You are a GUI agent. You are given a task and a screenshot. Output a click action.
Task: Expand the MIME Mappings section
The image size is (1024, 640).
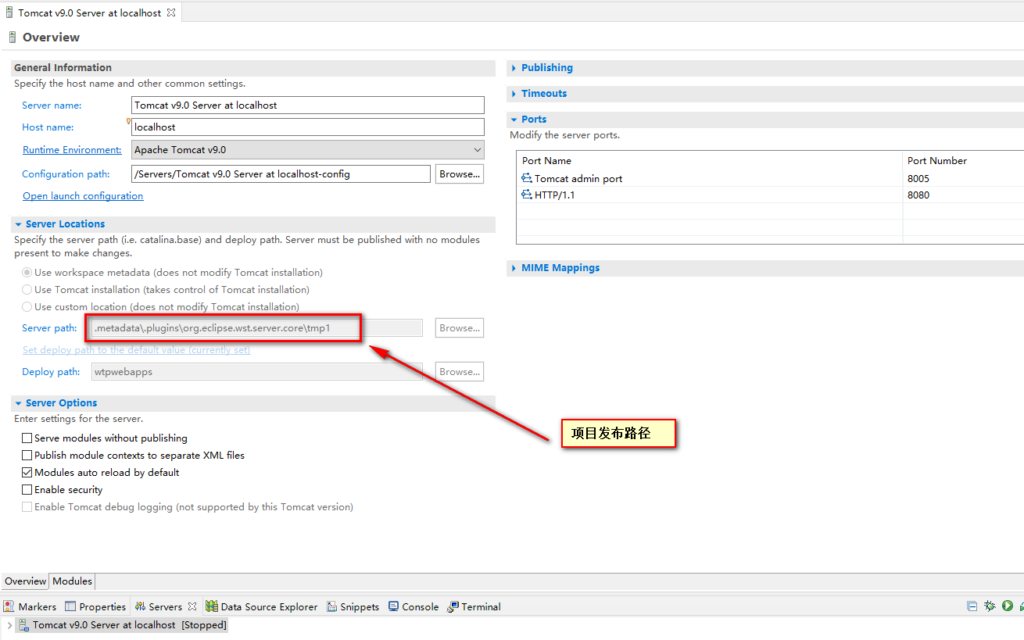tap(559, 268)
